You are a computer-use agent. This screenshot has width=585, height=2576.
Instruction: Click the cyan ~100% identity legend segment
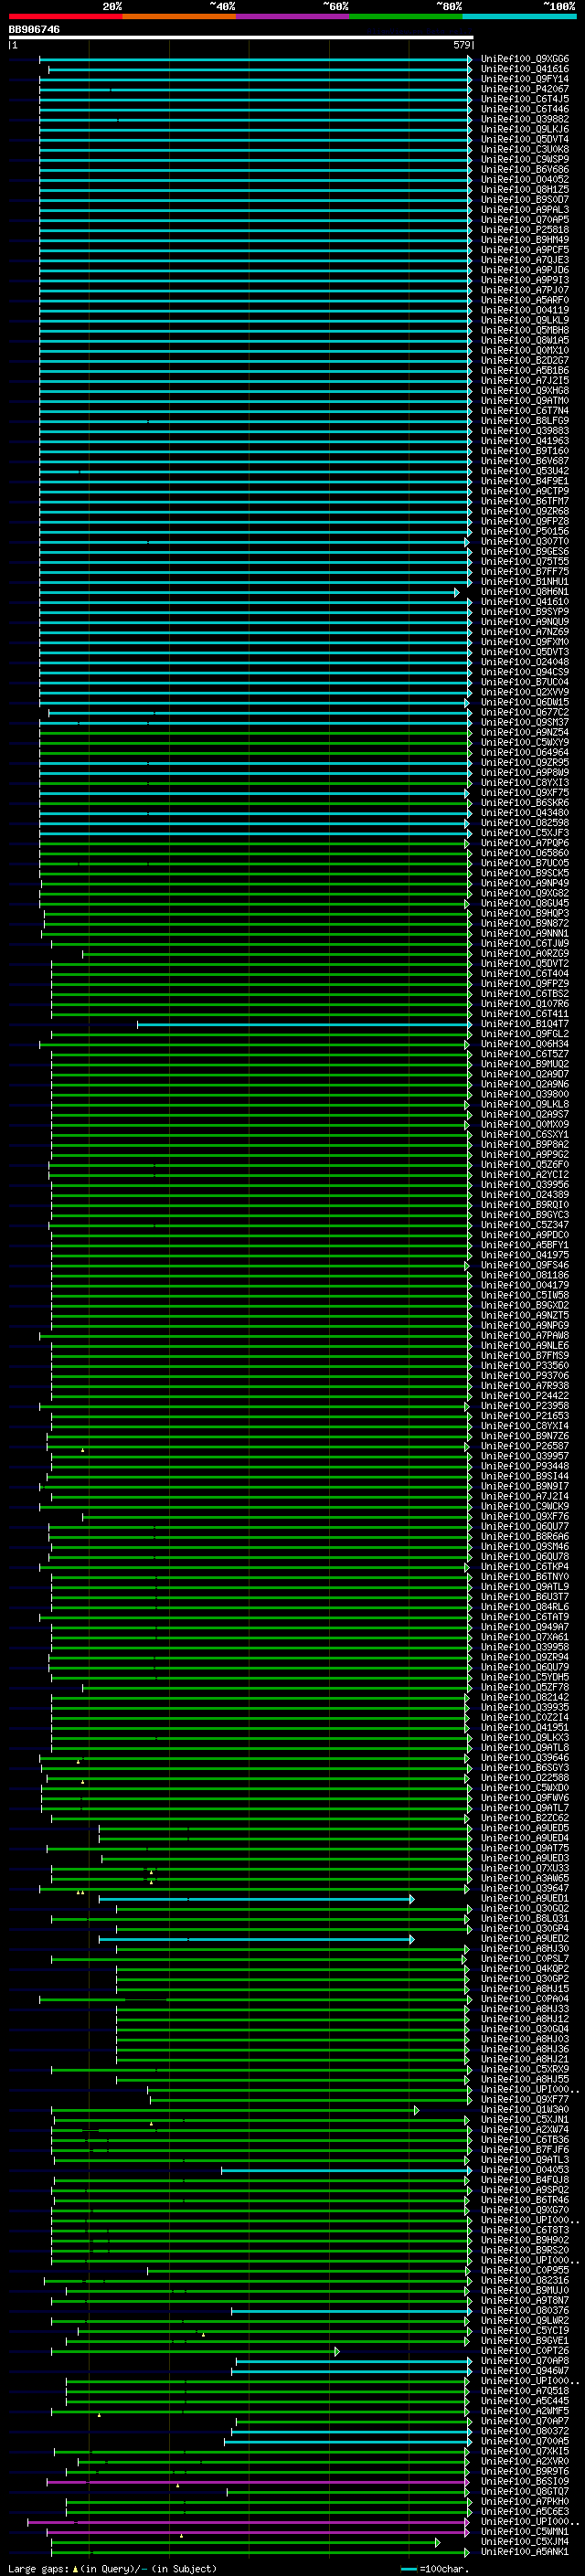[519, 16]
